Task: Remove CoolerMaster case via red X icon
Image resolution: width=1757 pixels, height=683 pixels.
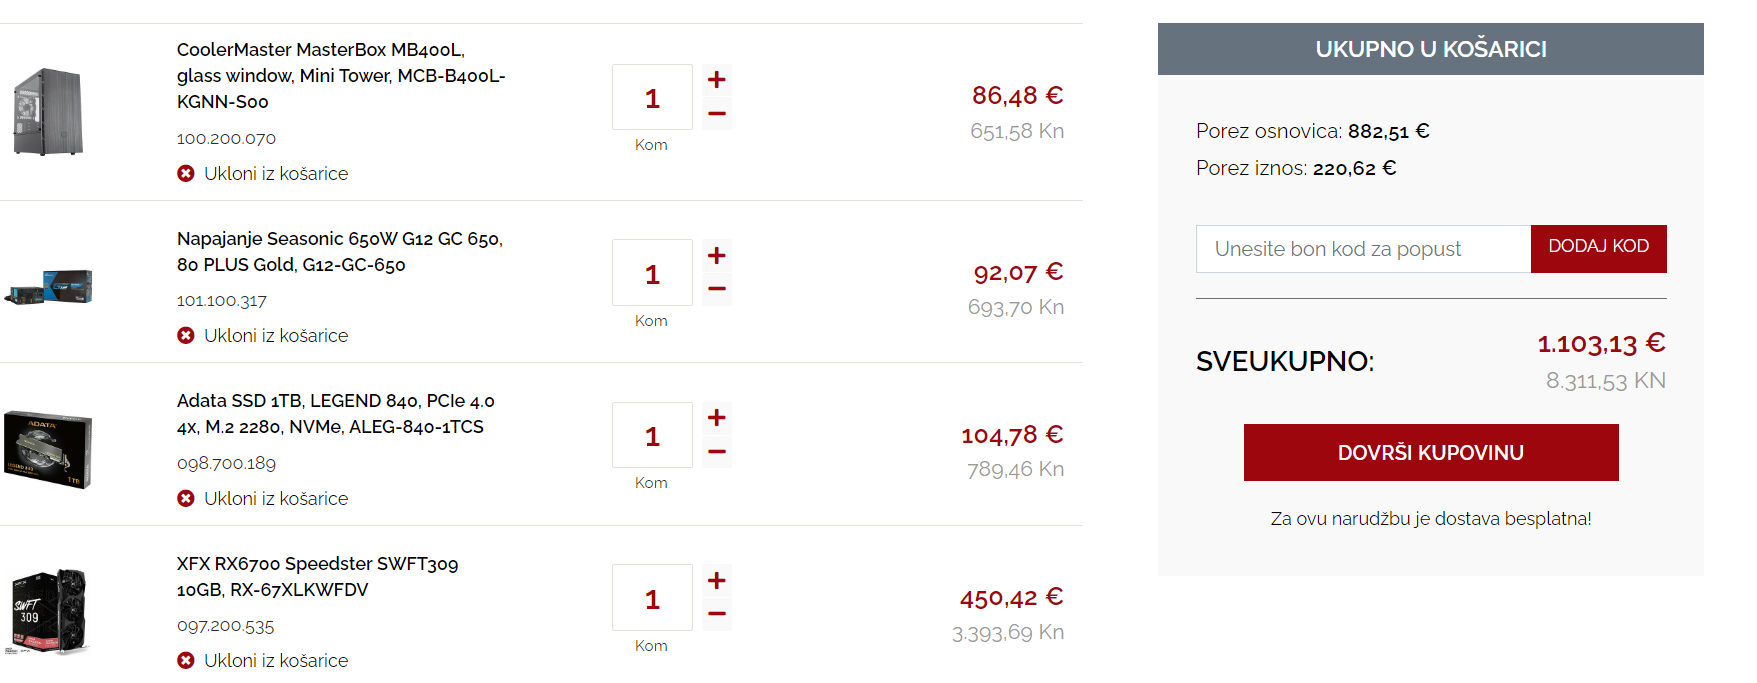Action: [186, 174]
